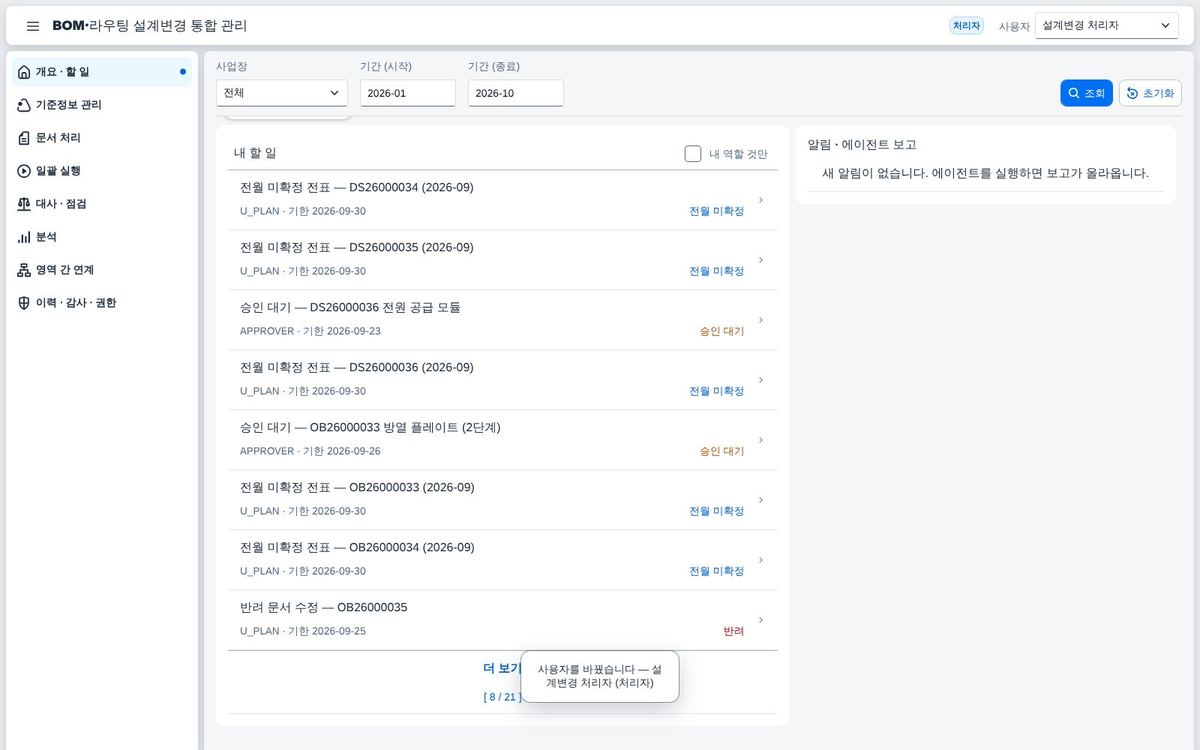Click the 초기화 reset button

click(1150, 93)
